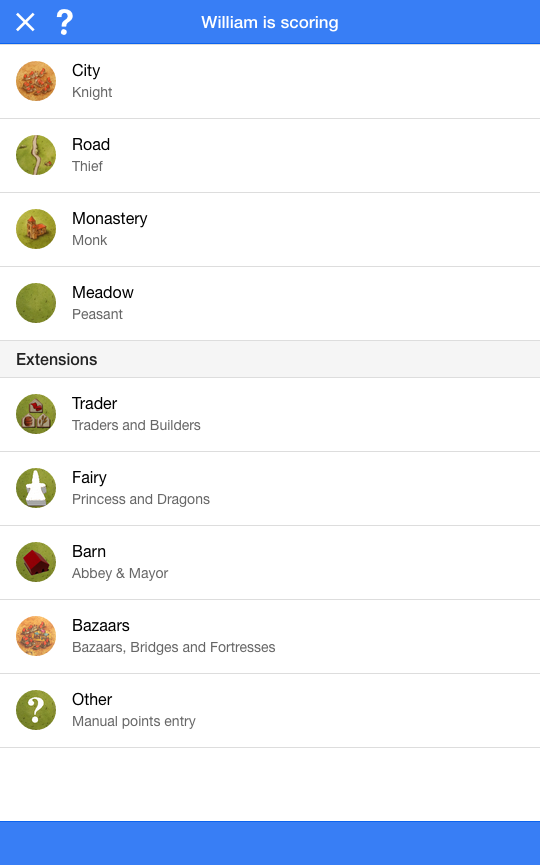Choose Monastery Monk scoring entry
Screen dimensions: 540x865
(x=270, y=229)
